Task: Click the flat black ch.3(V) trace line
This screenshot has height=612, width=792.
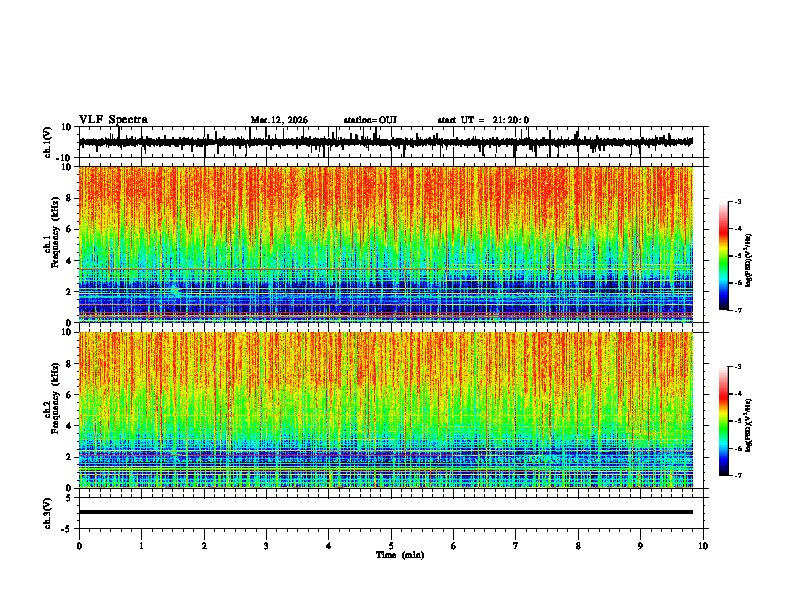Action: (386, 512)
